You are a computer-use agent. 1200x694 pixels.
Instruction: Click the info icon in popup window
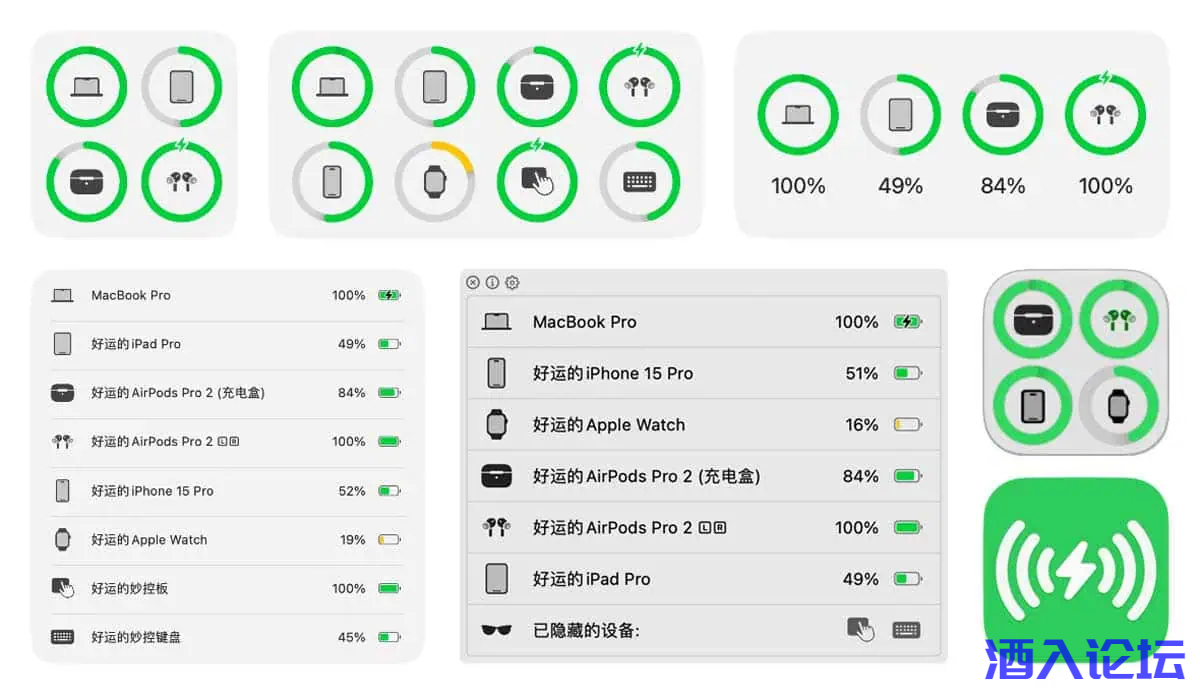click(x=492, y=283)
